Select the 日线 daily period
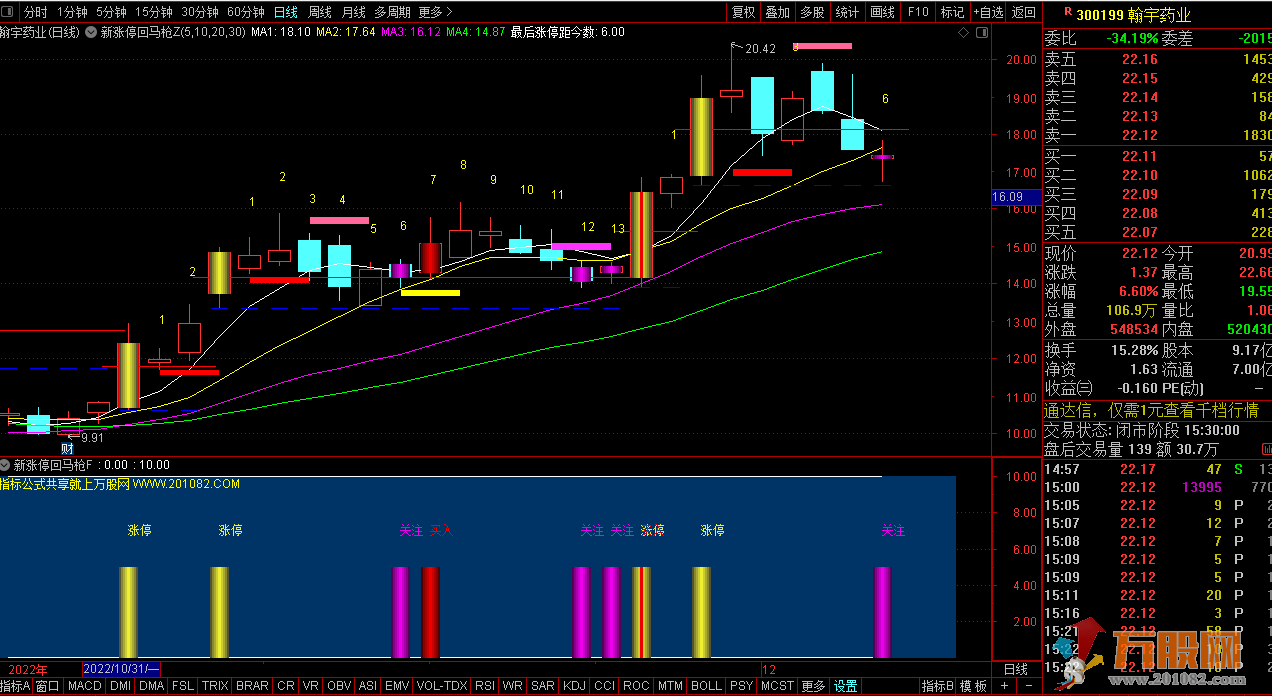Screen dimensions: 1272x696 pos(286,12)
